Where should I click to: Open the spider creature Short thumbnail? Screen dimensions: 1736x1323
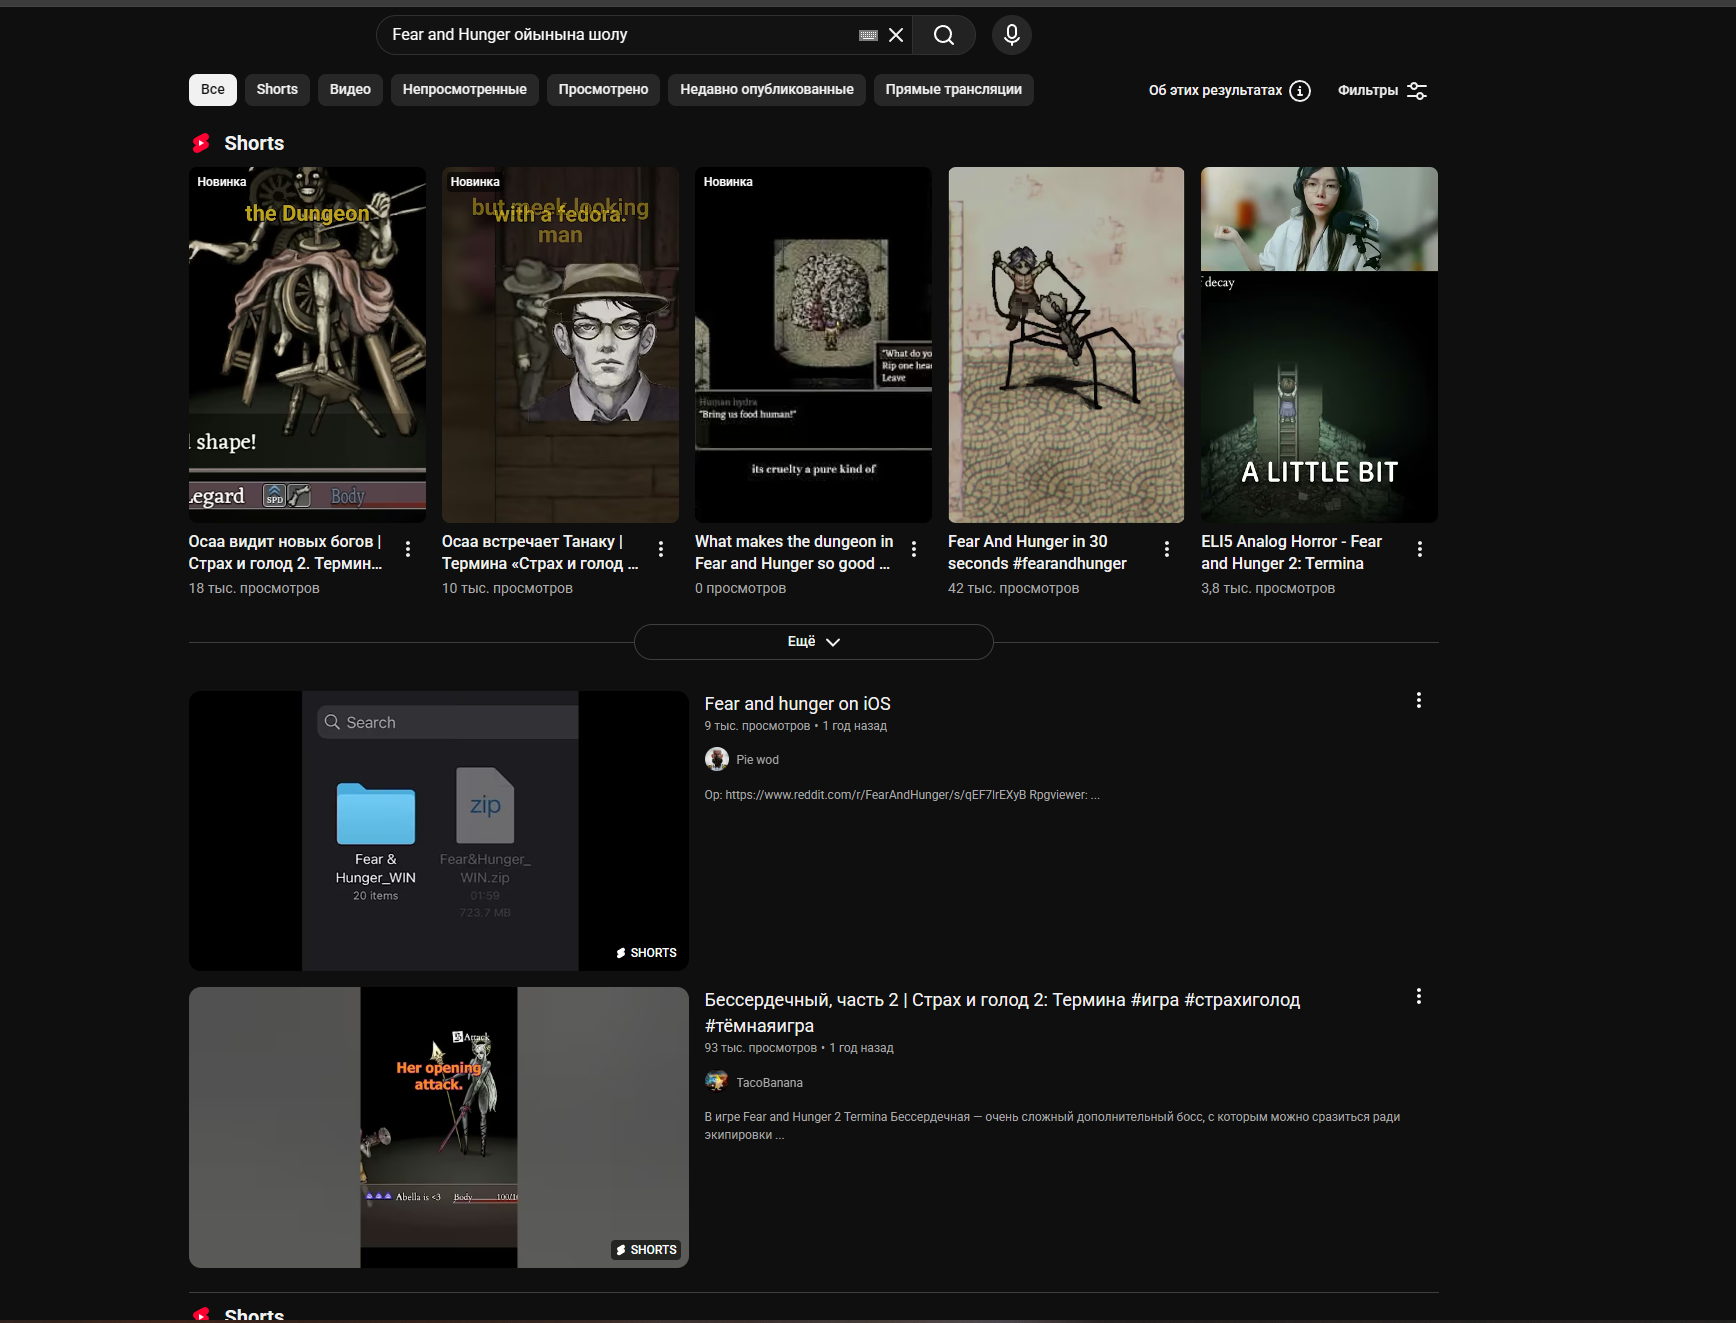1065,344
